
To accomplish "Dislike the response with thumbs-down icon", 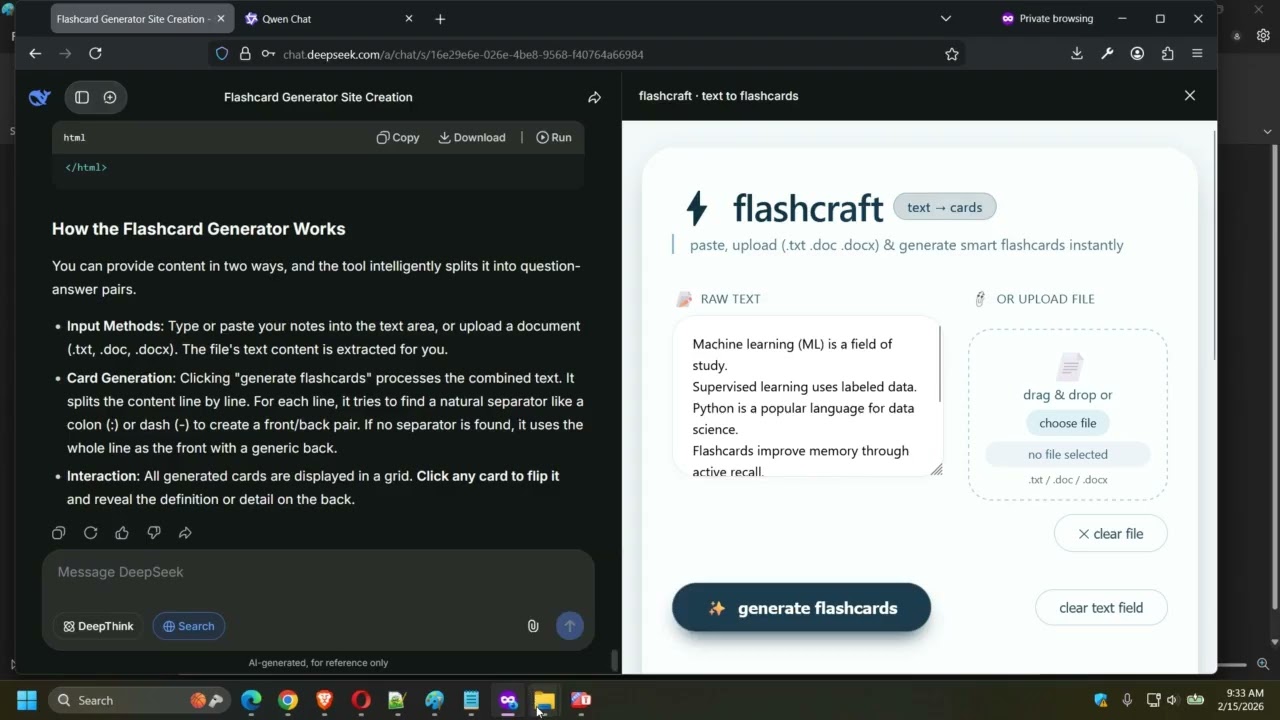I will coord(154,533).
